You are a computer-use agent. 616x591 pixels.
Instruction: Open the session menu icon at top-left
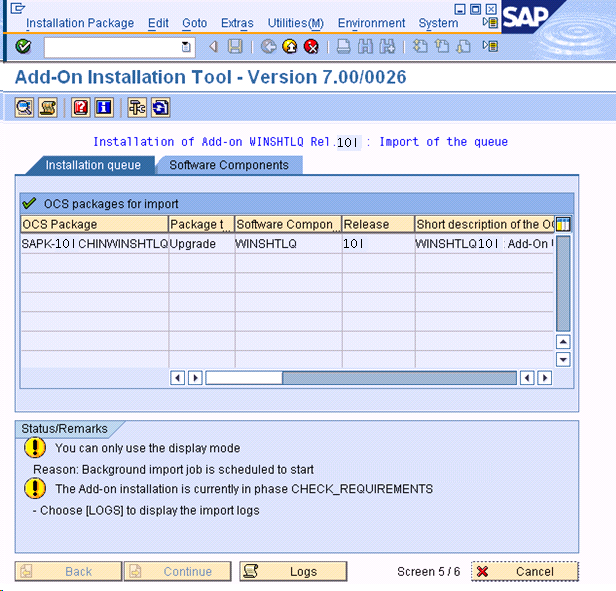18,8
